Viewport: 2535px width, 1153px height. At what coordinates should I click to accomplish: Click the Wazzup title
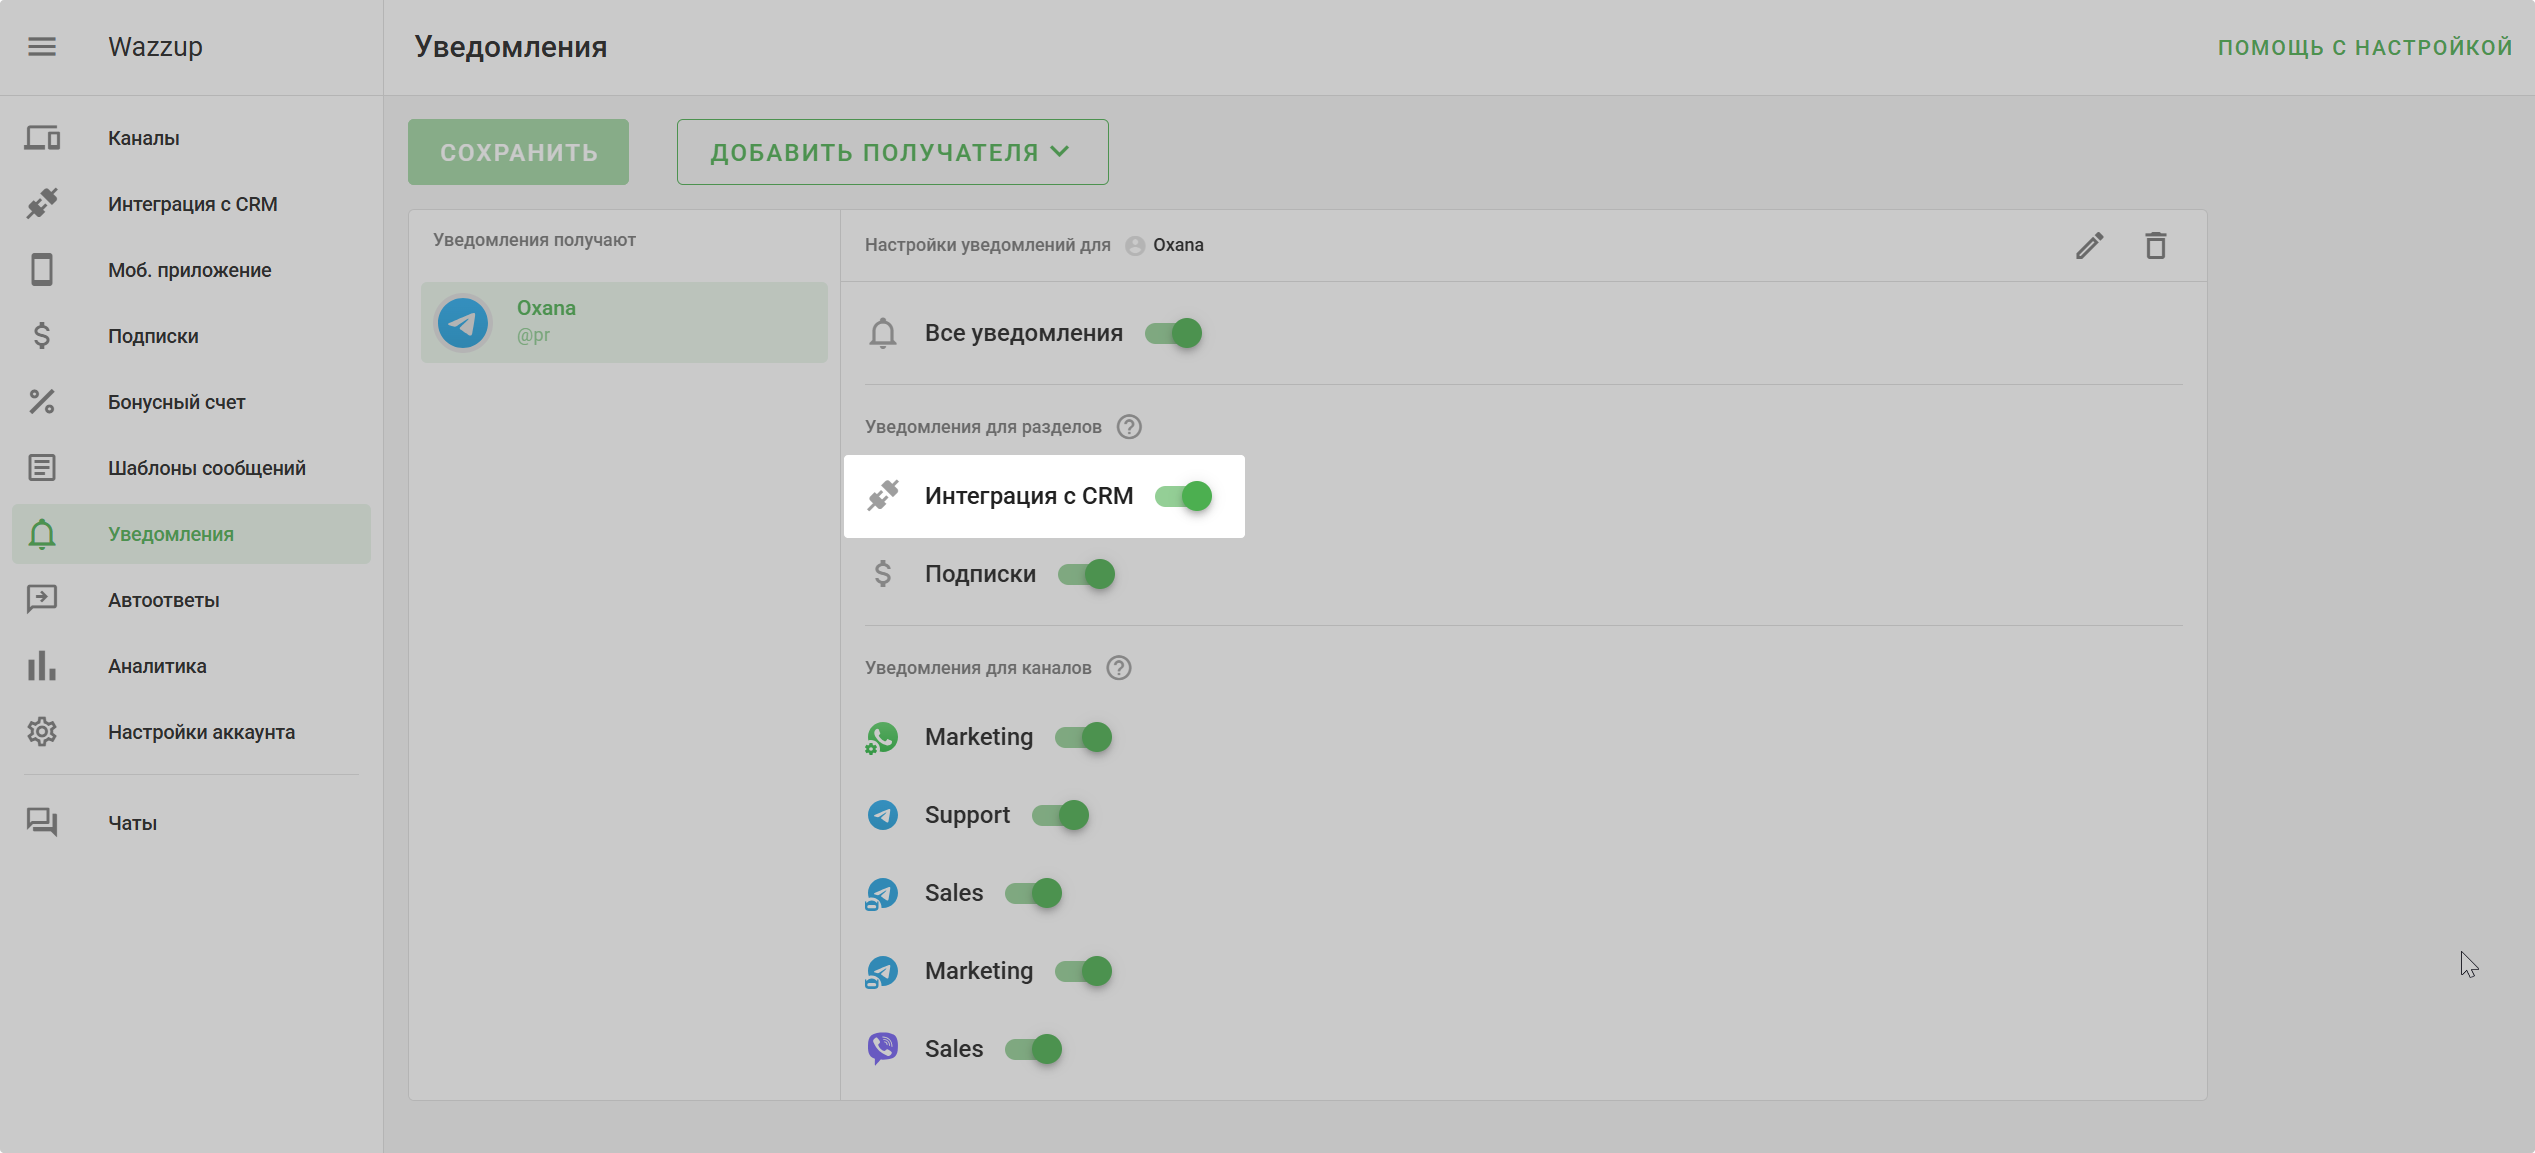point(155,47)
